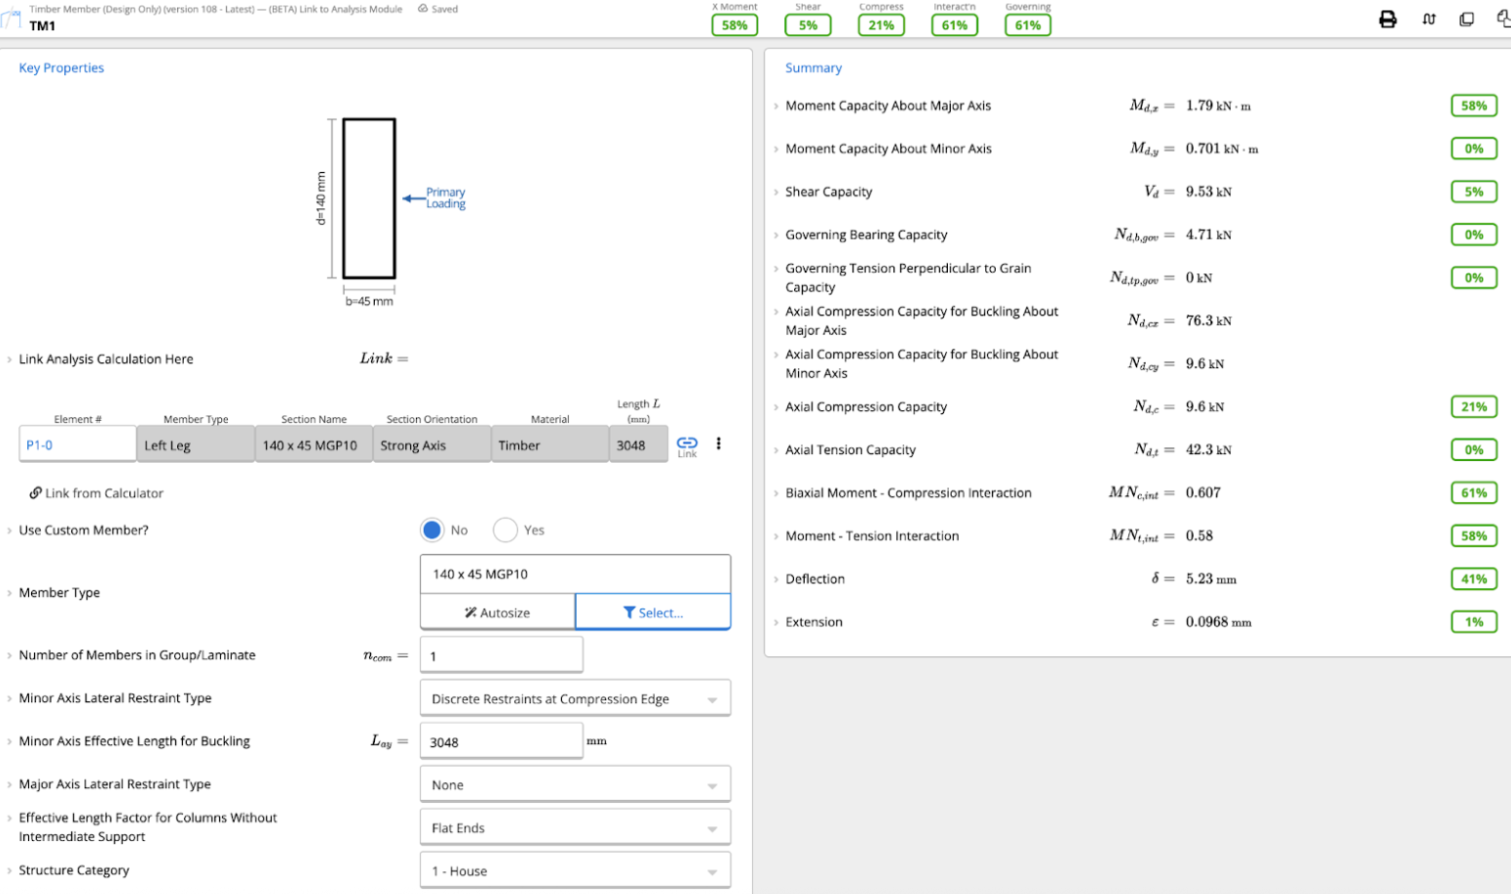Screen dimensions: 1511x894
Task: Select the No radio for Use Custom Member
Action: point(432,530)
